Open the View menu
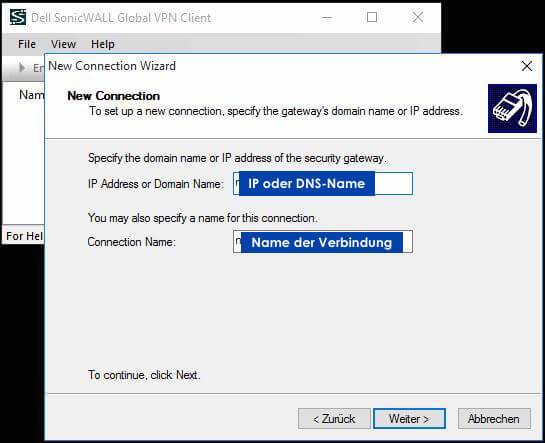The image size is (545, 443). pos(63,44)
